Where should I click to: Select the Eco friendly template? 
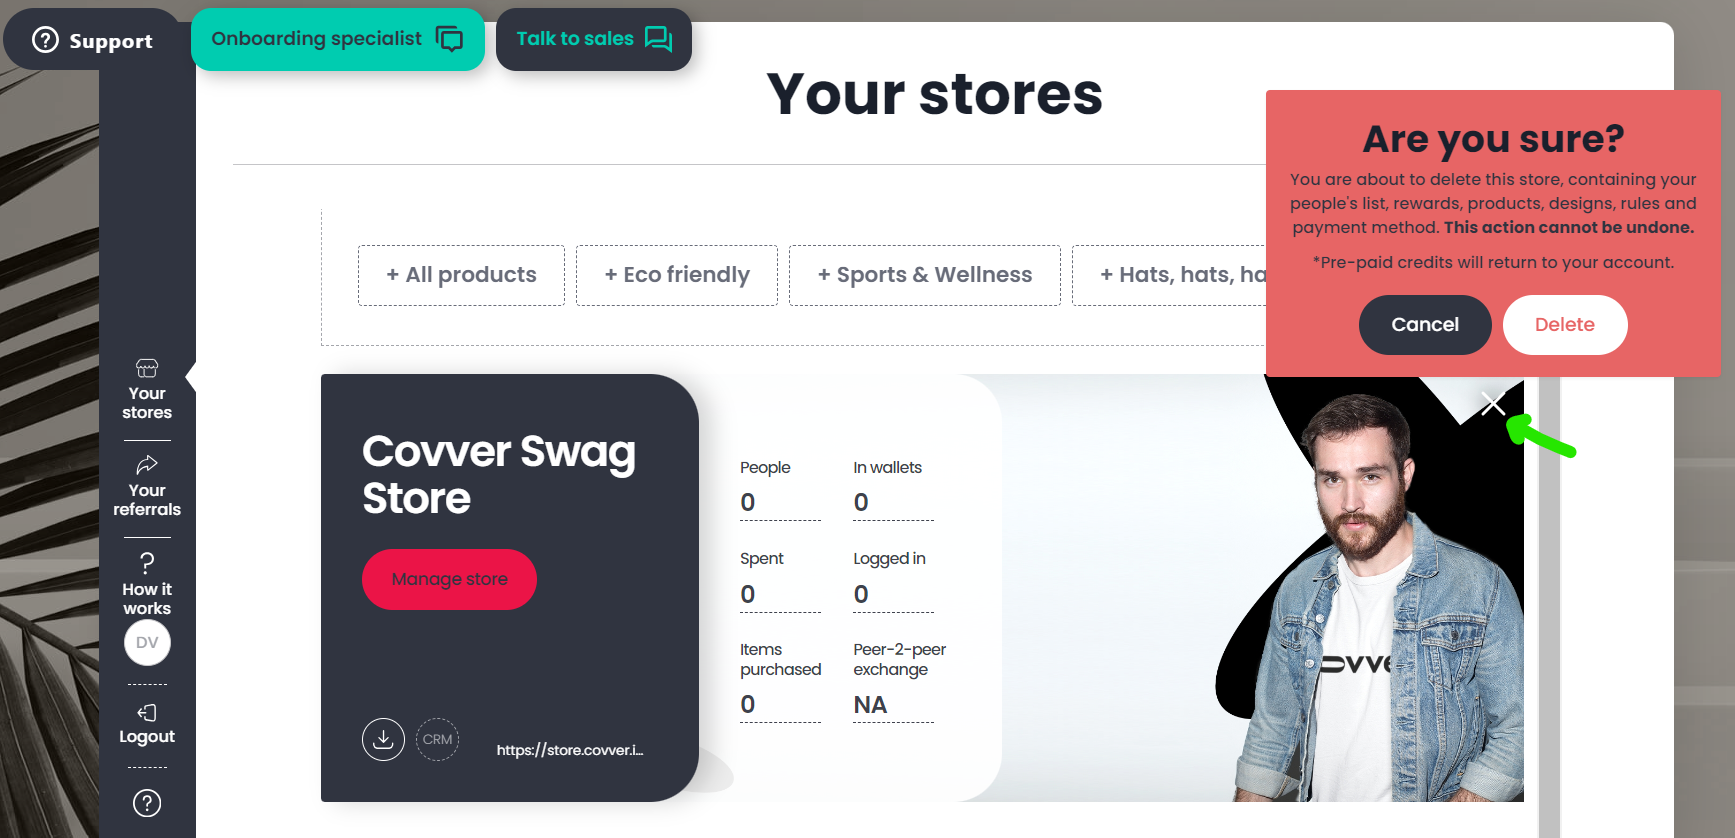[677, 275]
